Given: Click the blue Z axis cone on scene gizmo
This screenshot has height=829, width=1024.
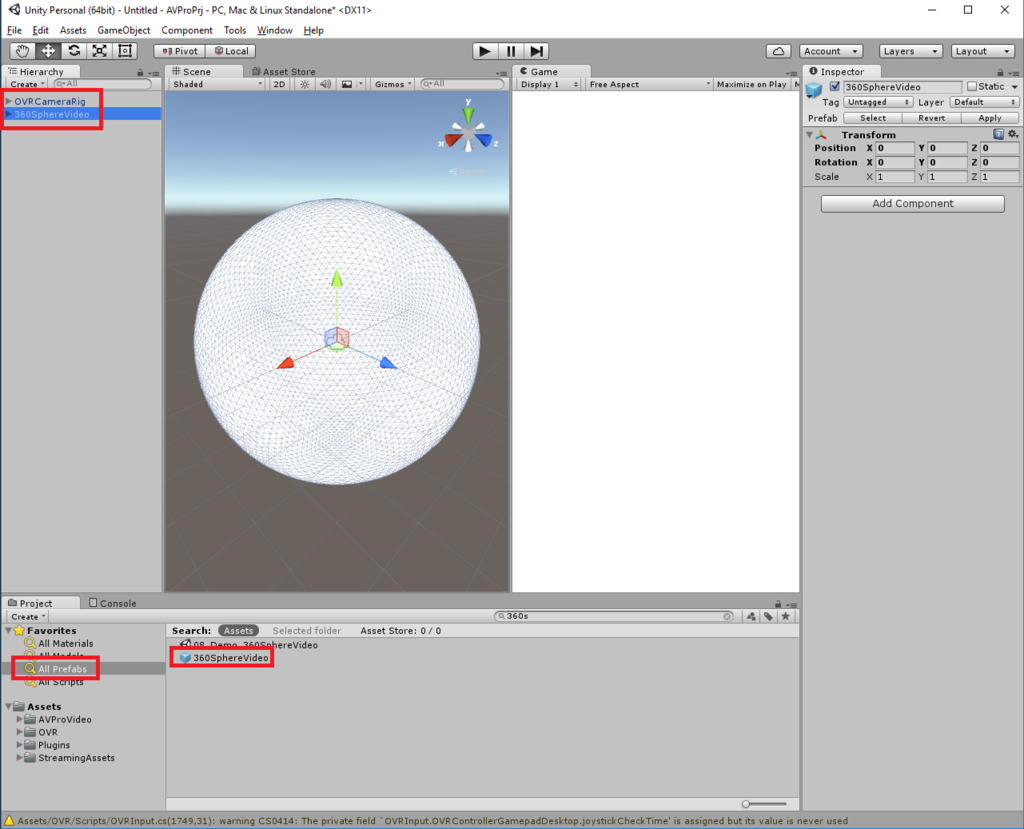Looking at the screenshot, I should click(x=484, y=139).
